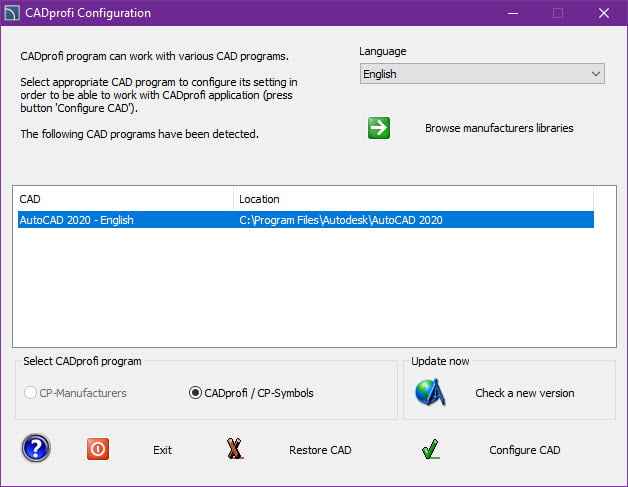628x487 pixels.
Task: Click the green checkmark Configure CAD icon
Action: tap(431, 449)
